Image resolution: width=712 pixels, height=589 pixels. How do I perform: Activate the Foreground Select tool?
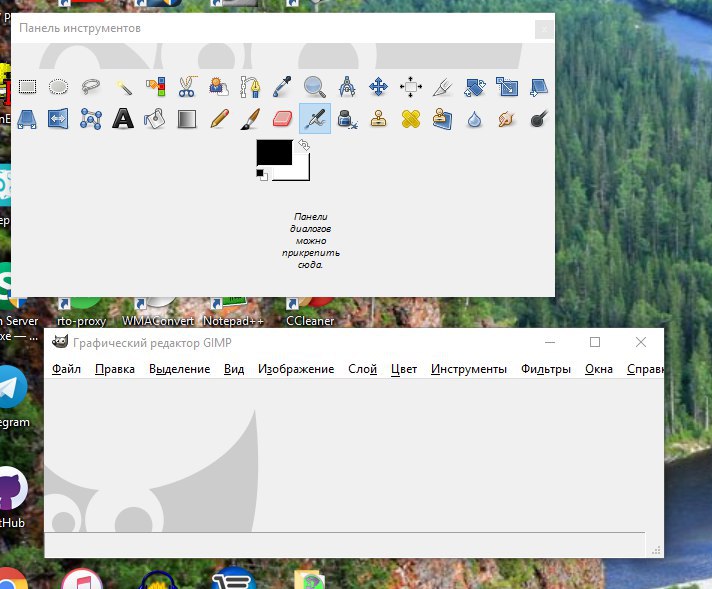(219, 86)
